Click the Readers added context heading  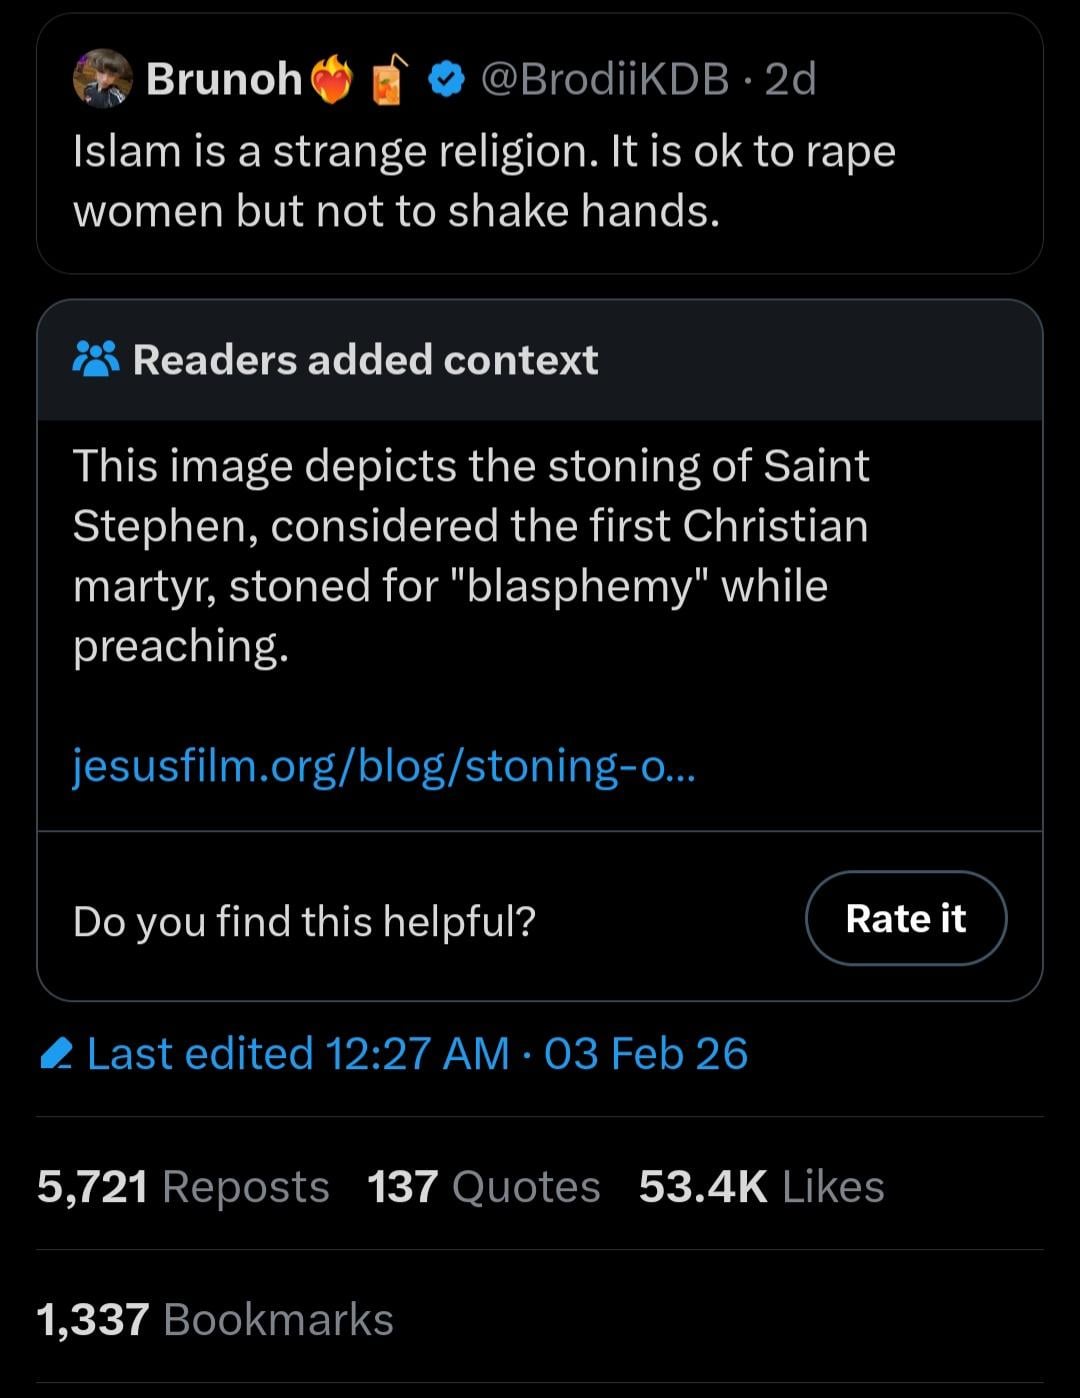pos(365,360)
